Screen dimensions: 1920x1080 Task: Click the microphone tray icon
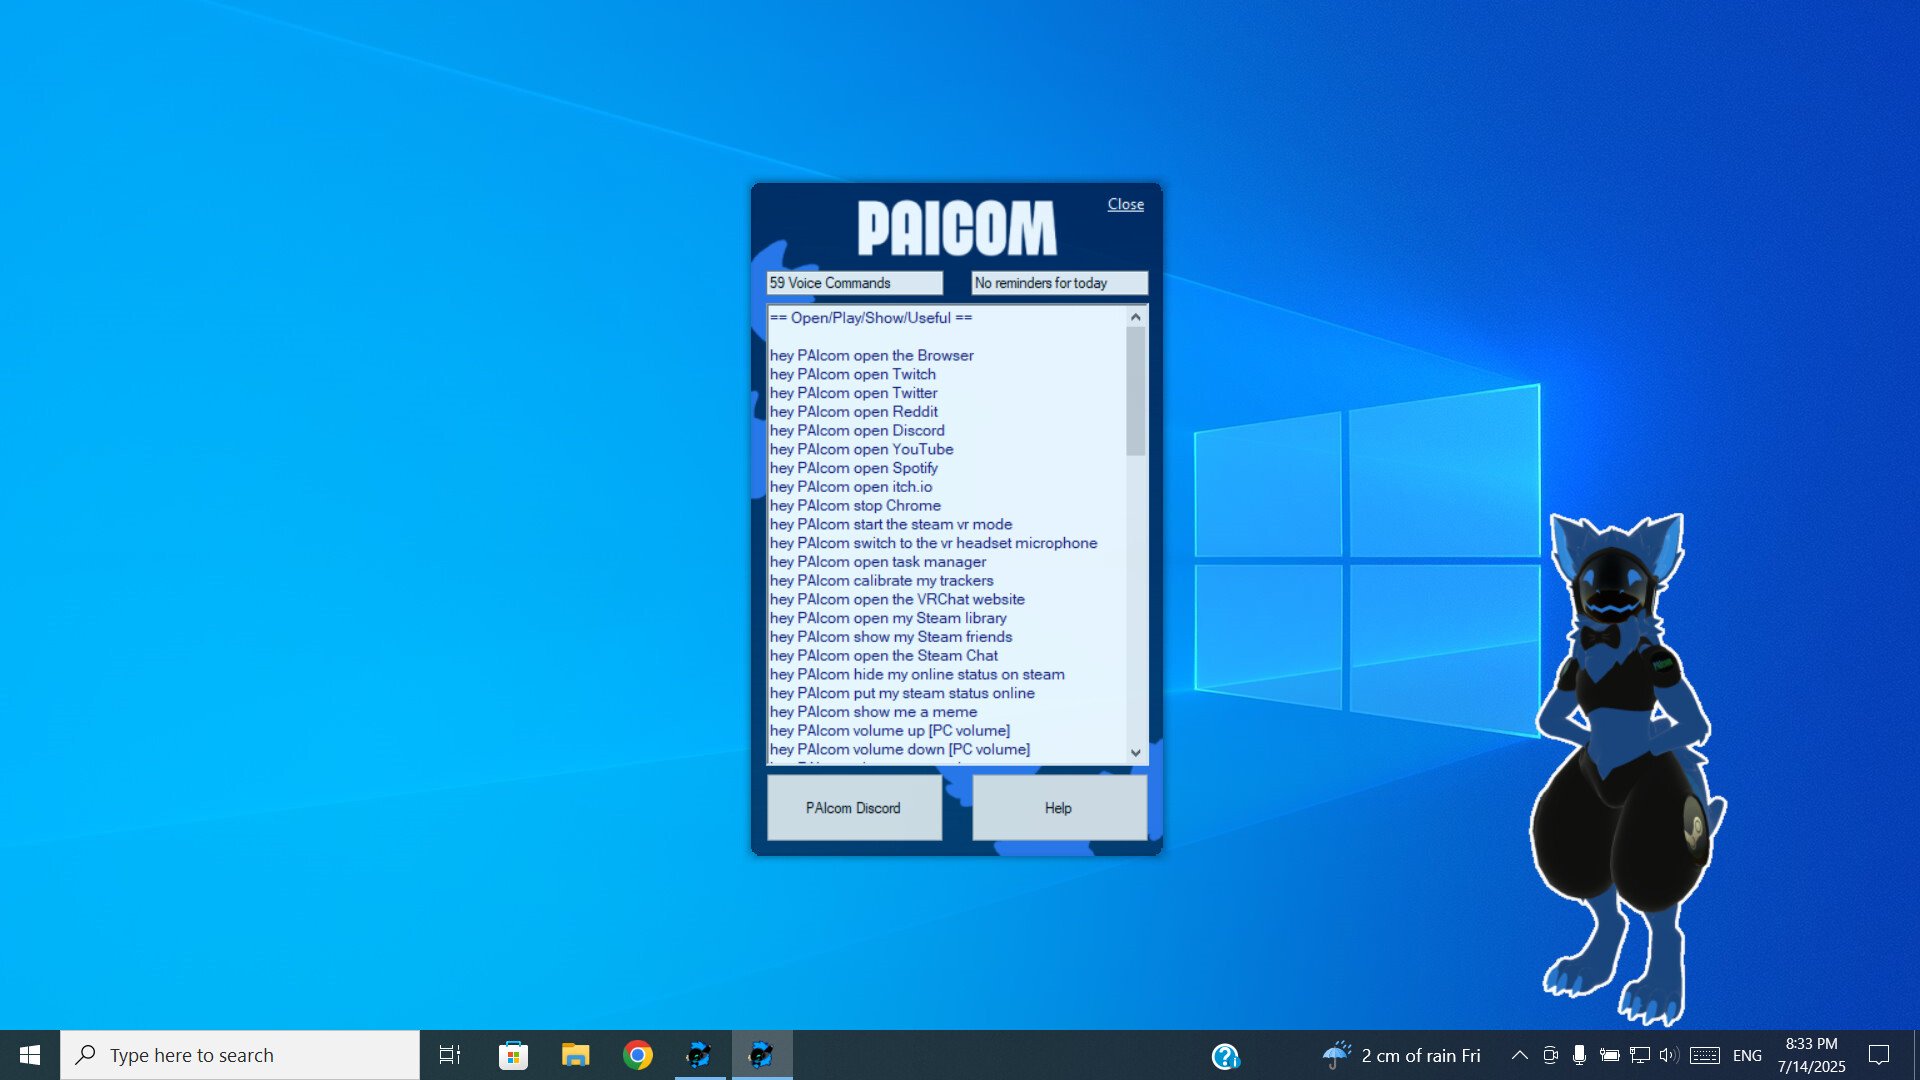(x=1579, y=1055)
